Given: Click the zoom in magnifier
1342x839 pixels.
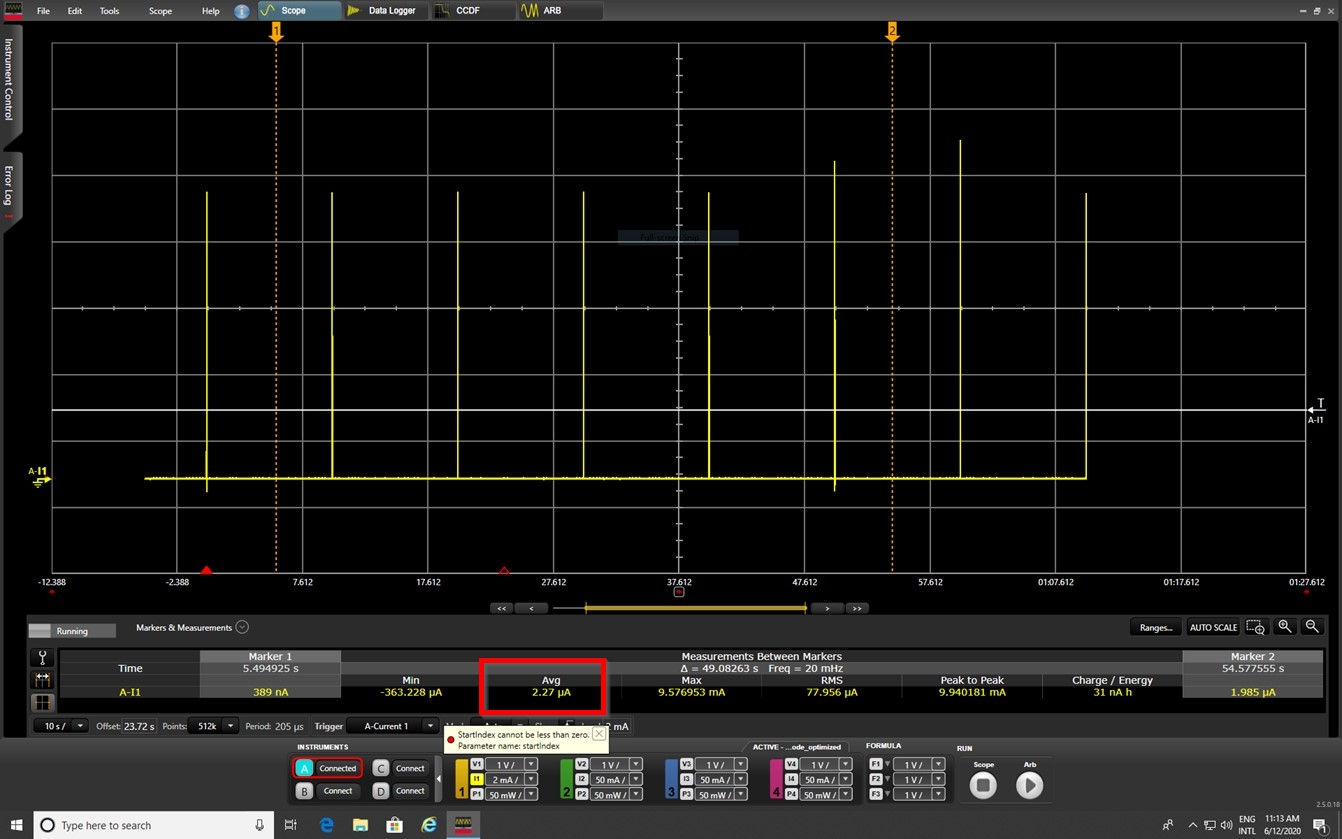Looking at the screenshot, I should pyautogui.click(x=1285, y=627).
